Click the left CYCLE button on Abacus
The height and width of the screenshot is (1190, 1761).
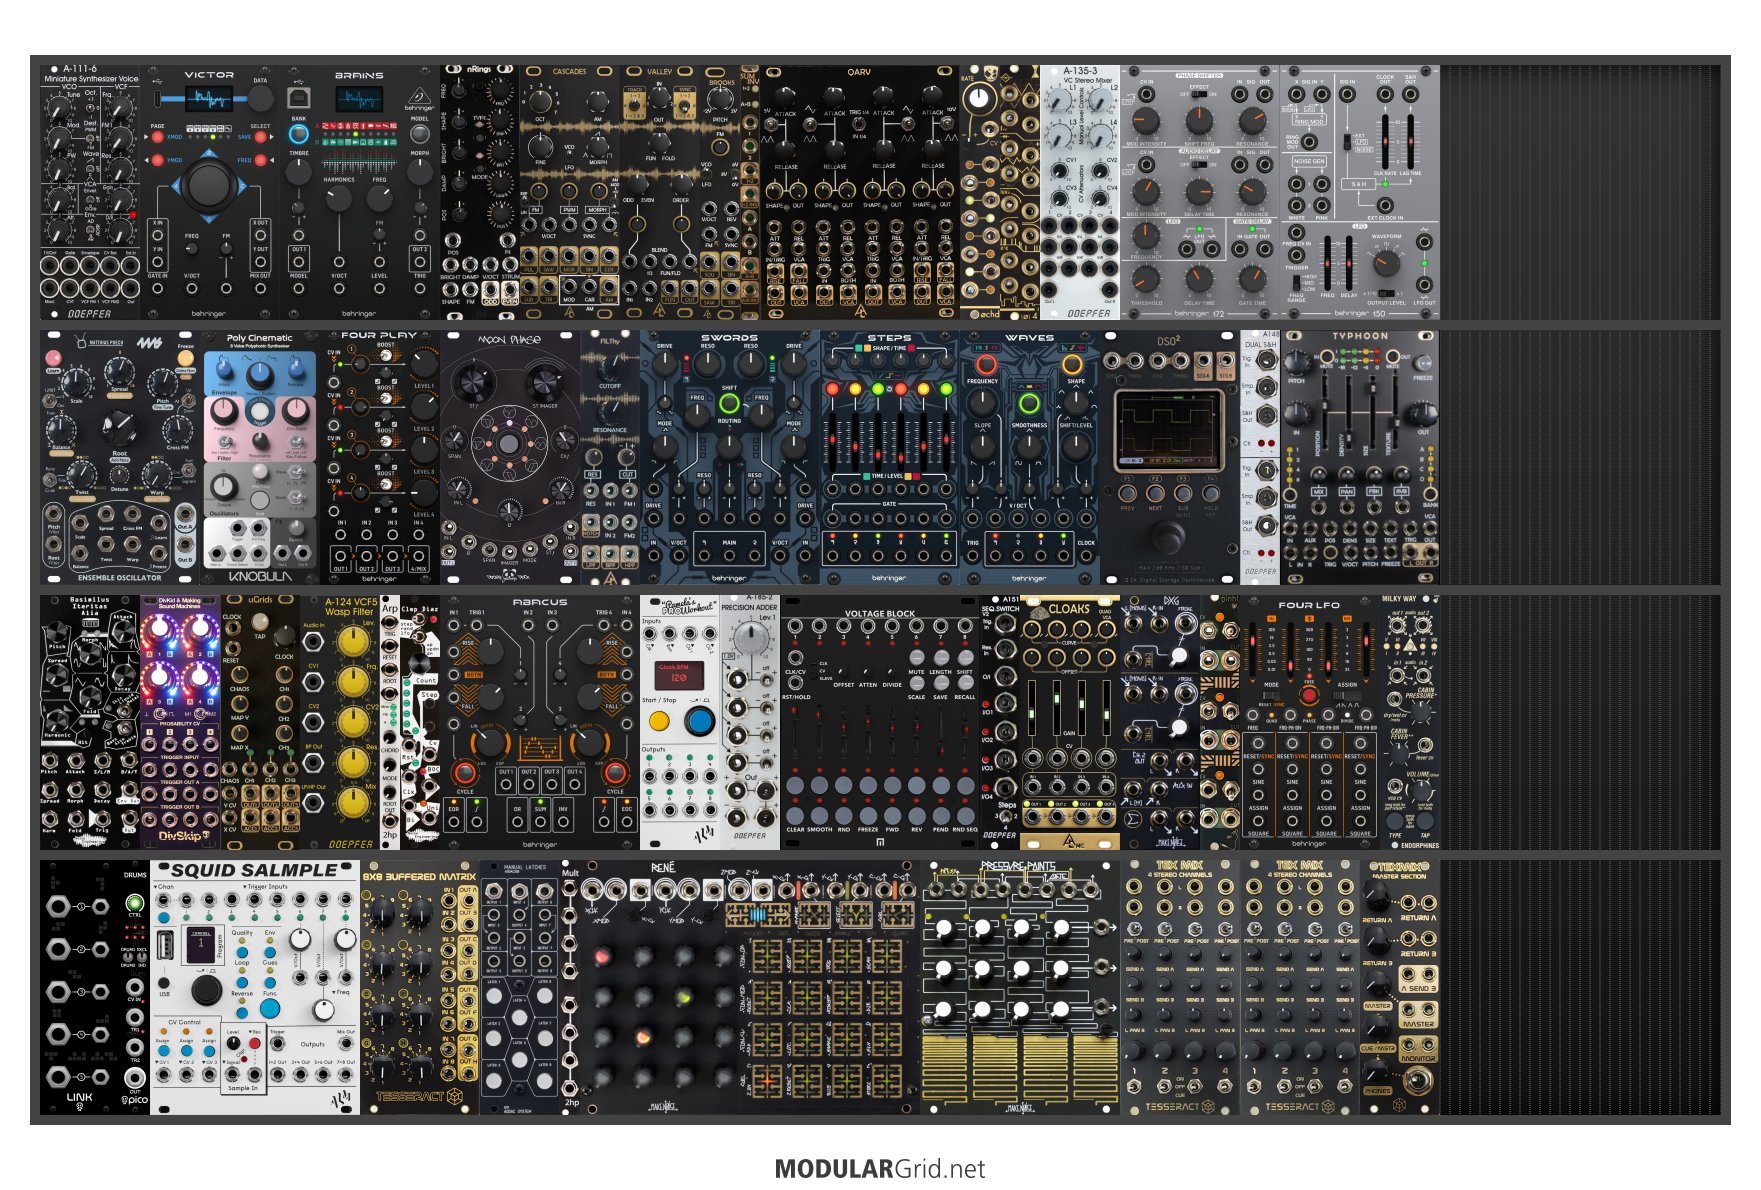point(464,774)
